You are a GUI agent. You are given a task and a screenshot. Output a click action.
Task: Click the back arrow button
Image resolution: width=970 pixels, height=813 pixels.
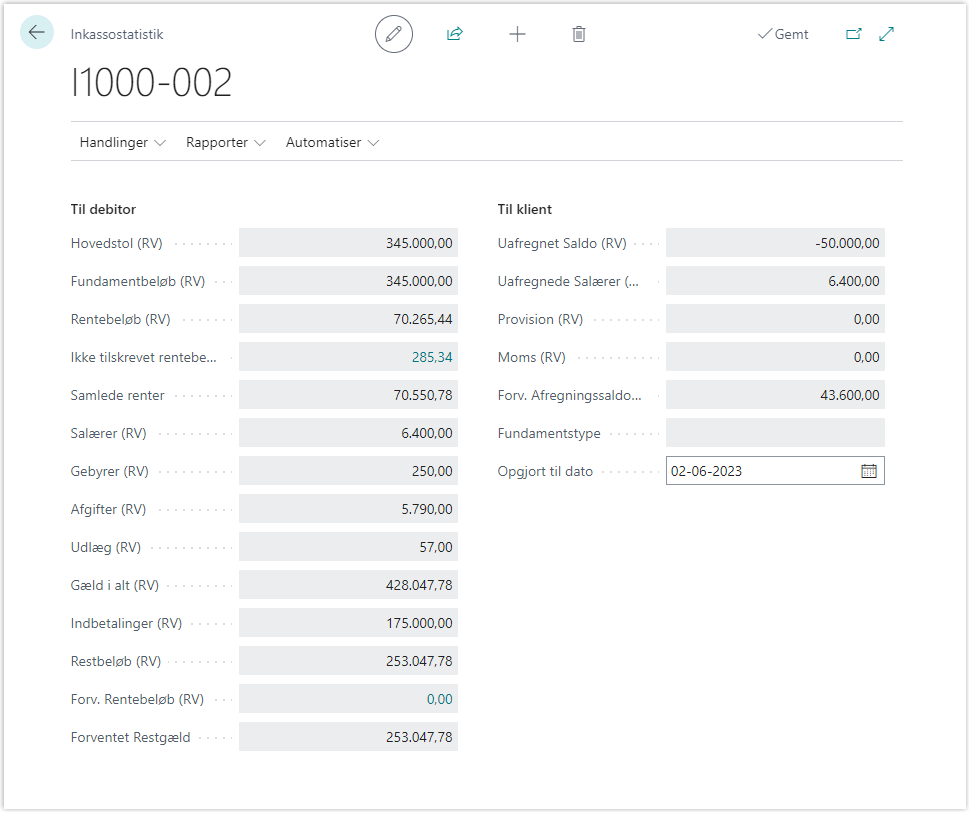(37, 33)
